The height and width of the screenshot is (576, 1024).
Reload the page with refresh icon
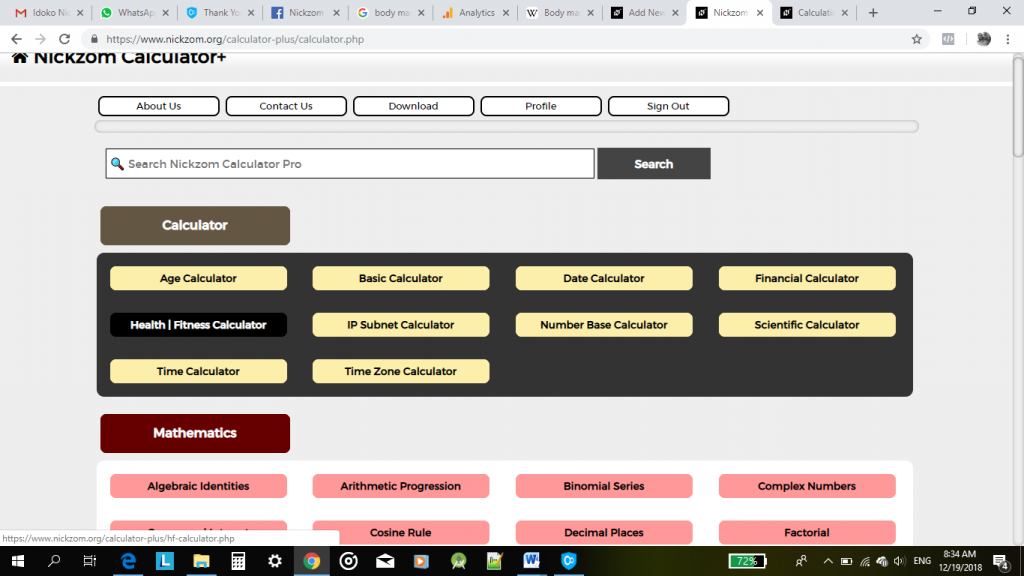pyautogui.click(x=64, y=39)
